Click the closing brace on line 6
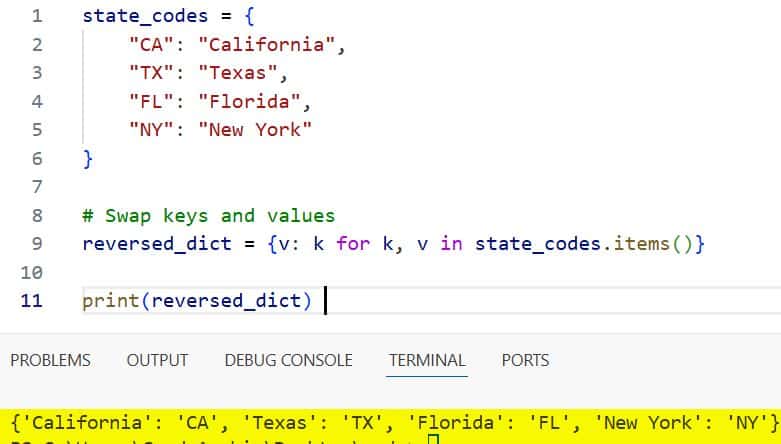This screenshot has height=444, width=781. (87, 159)
